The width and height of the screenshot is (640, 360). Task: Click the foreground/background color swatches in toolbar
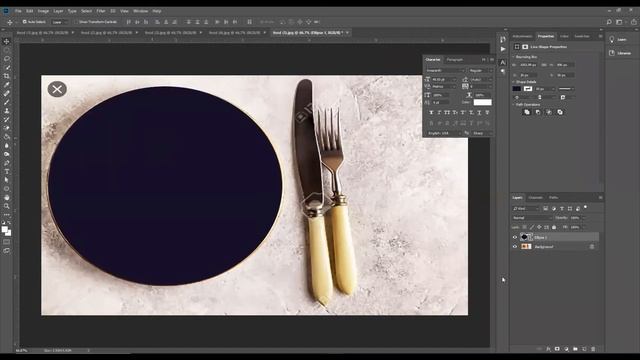[6, 231]
